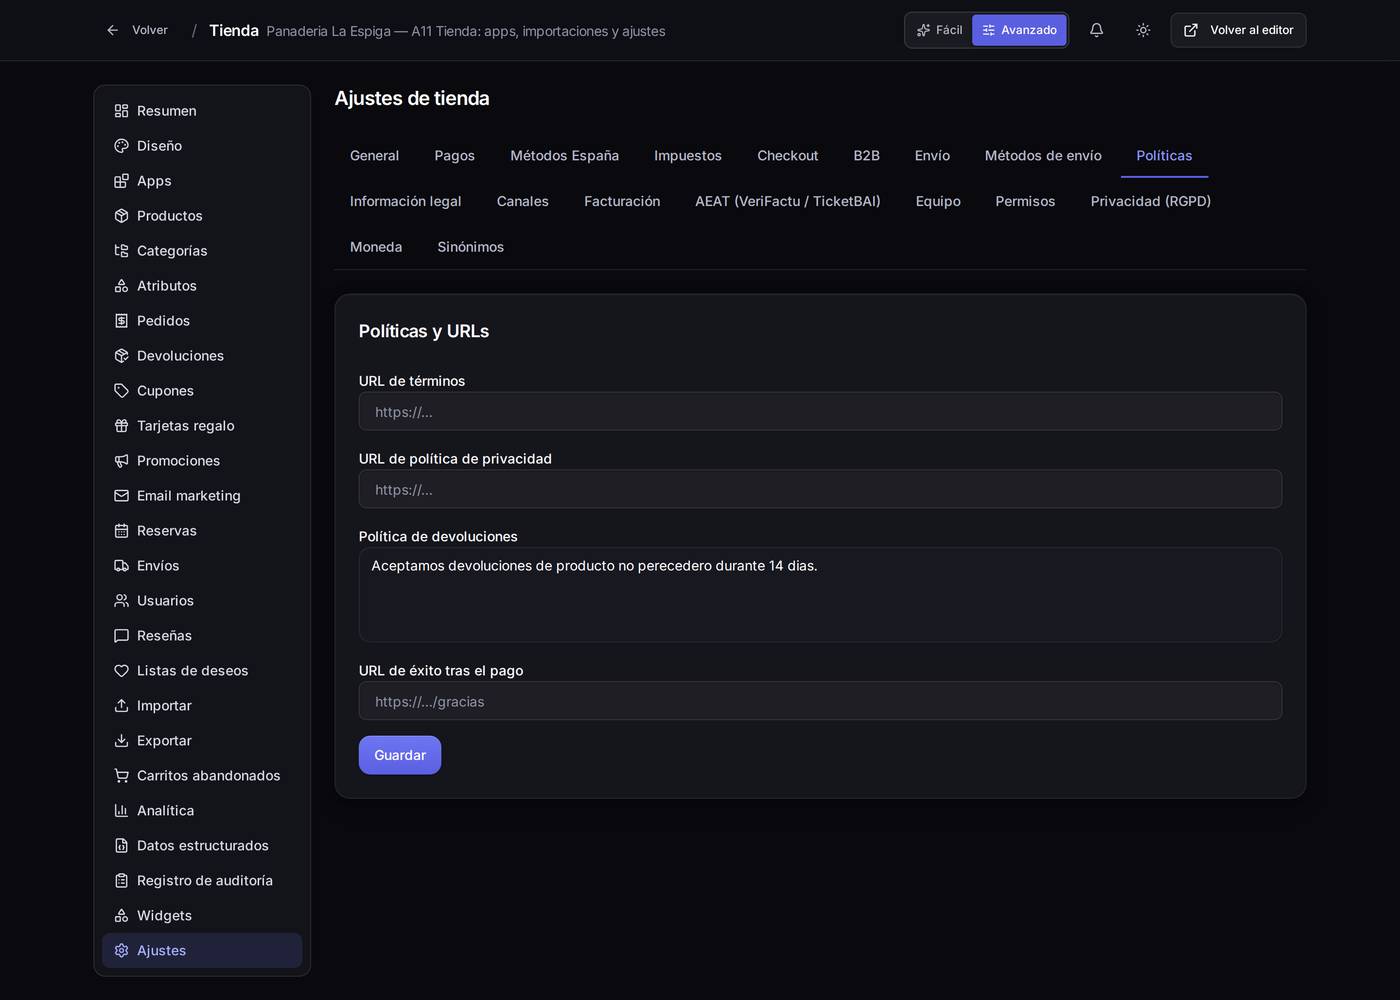The image size is (1400, 1000).
Task: Toggle light theme sun icon
Action: tap(1143, 30)
